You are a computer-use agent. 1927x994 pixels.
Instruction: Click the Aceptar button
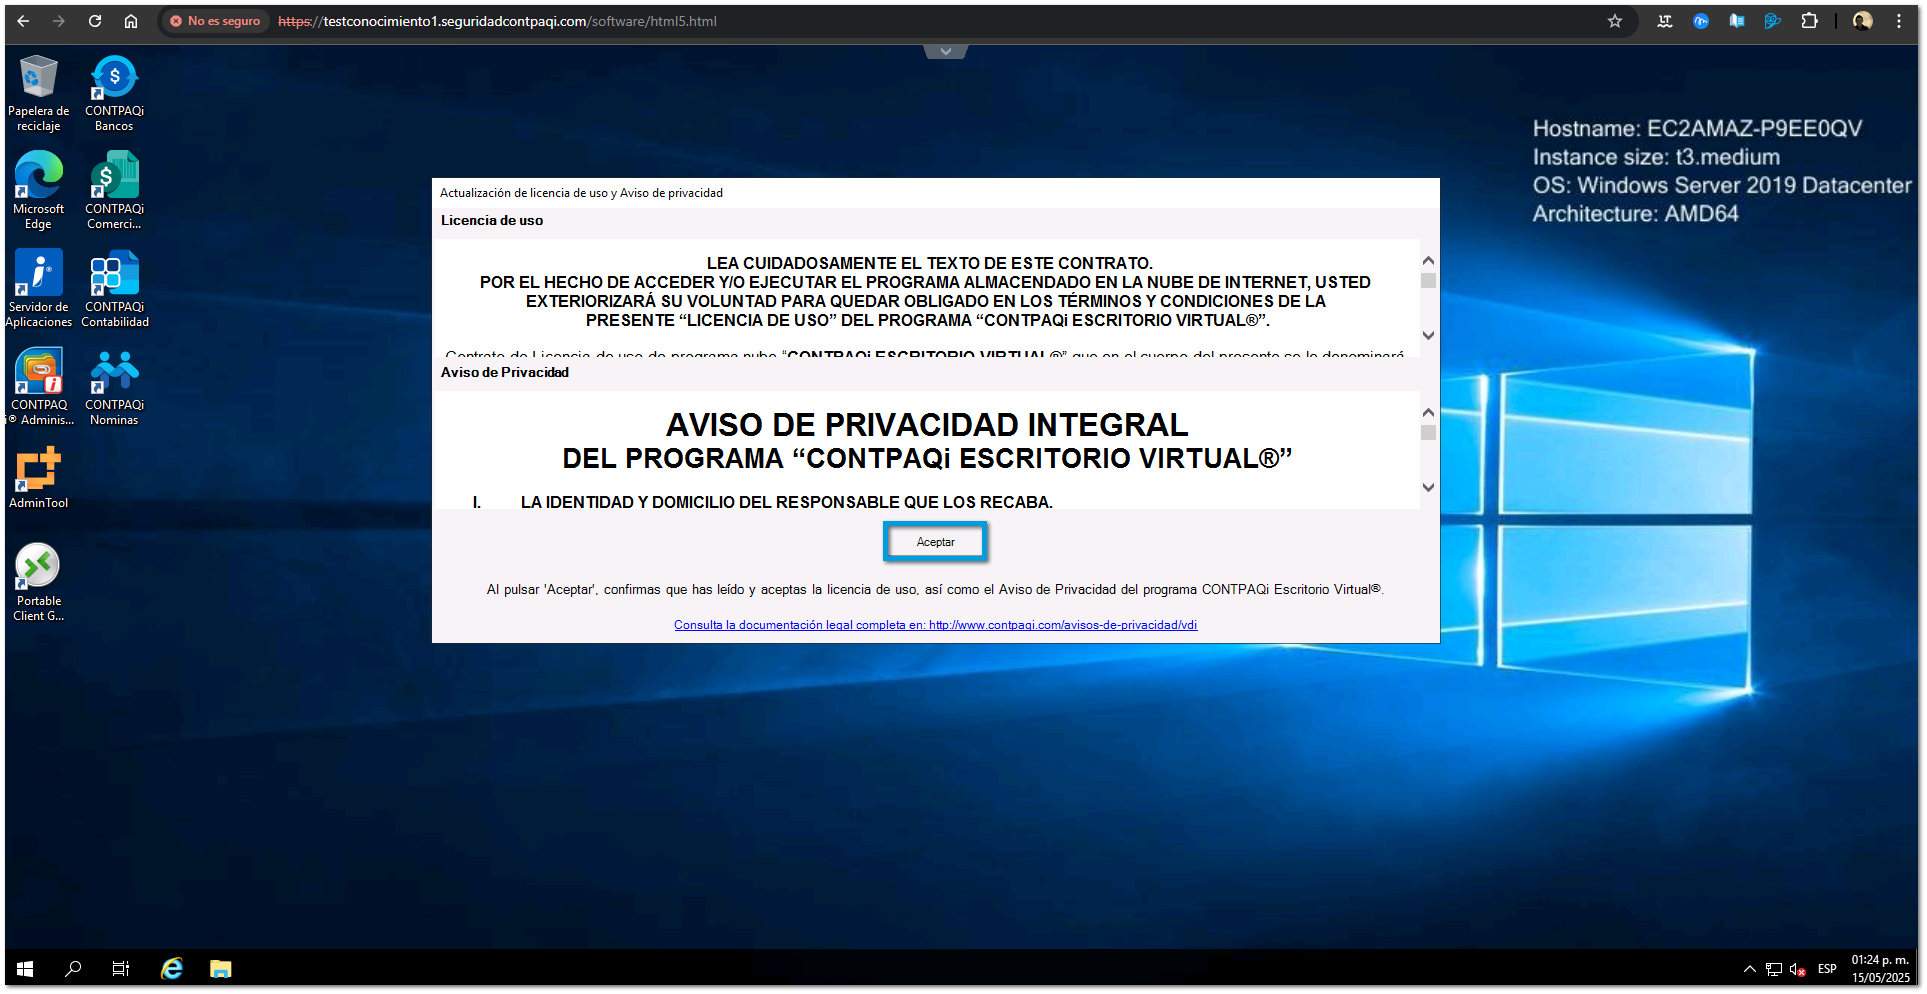click(x=935, y=542)
